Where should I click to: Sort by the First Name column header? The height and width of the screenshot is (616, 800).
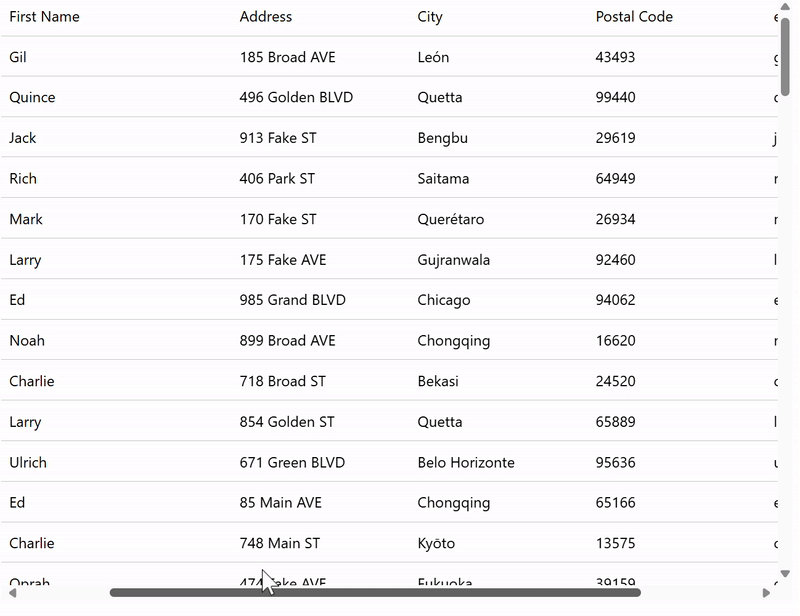44,17
